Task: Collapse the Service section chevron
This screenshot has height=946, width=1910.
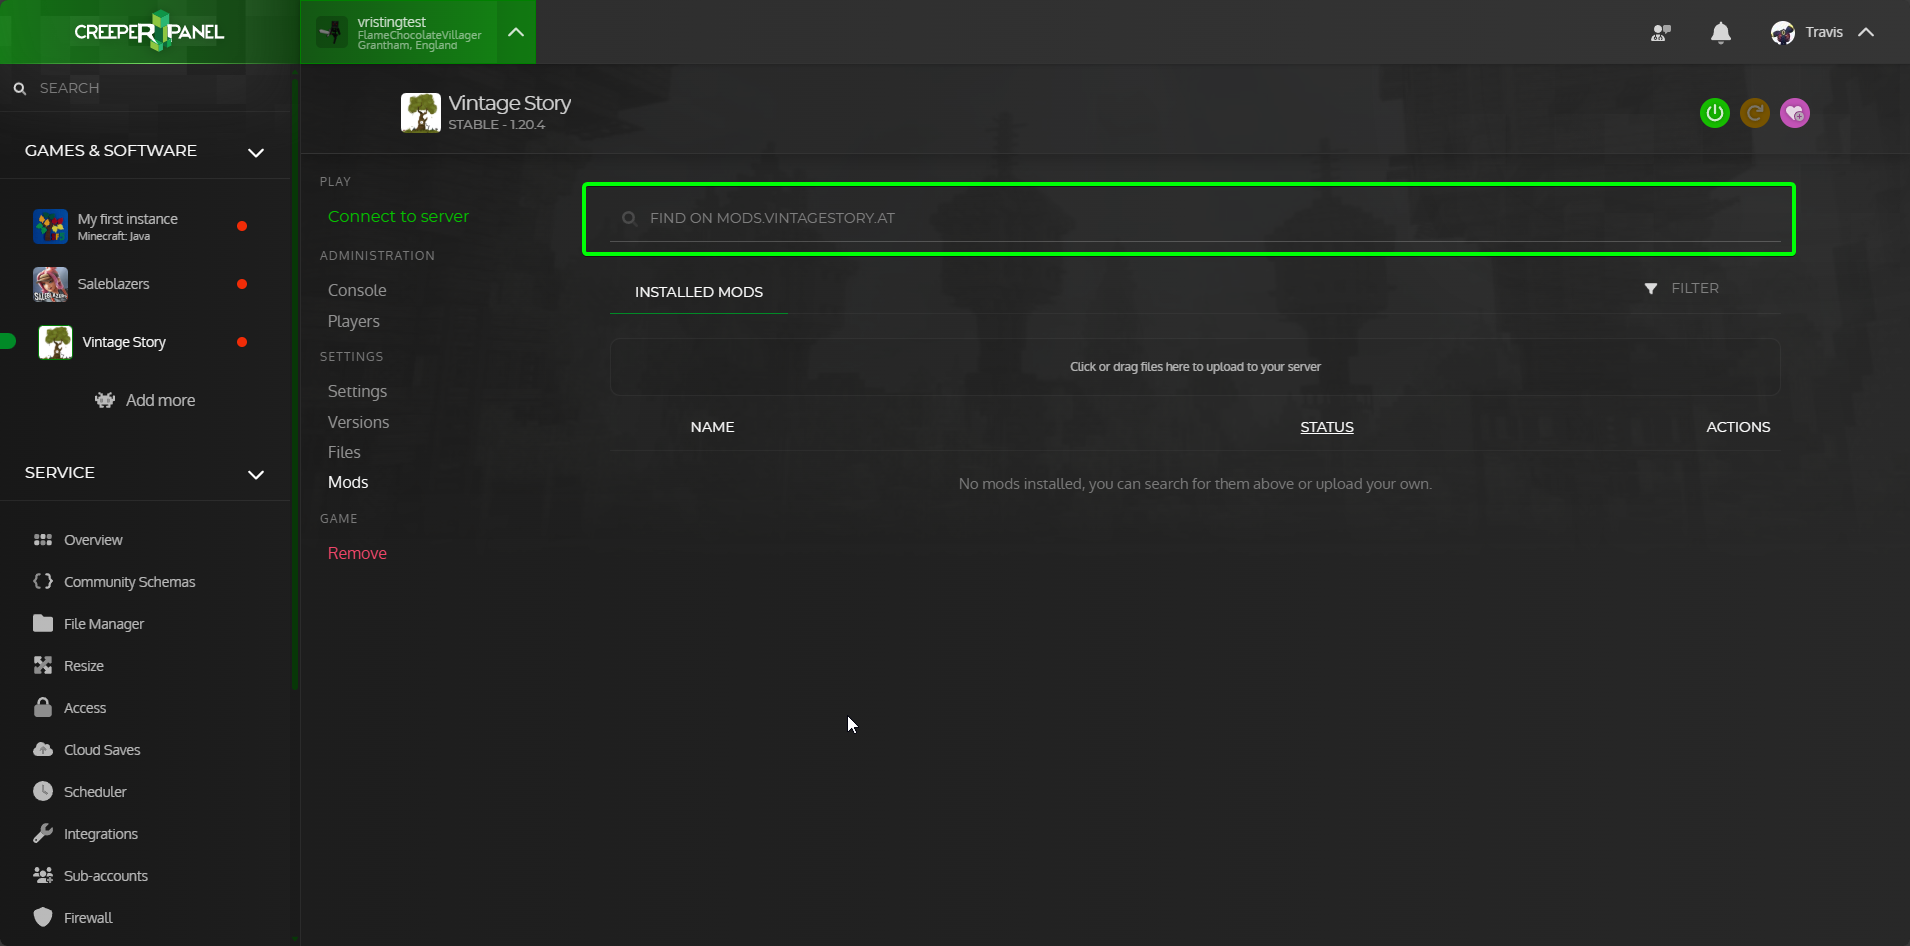Action: pyautogui.click(x=256, y=474)
